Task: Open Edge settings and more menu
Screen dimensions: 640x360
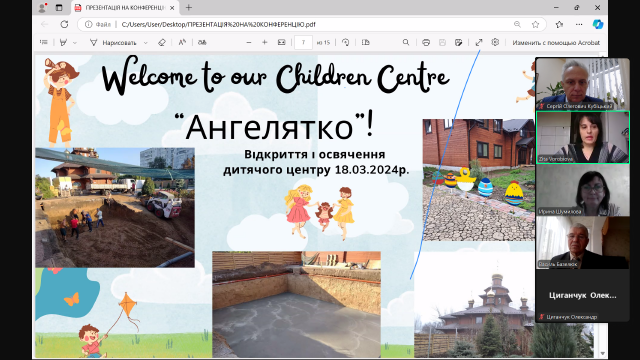Action: [579, 24]
